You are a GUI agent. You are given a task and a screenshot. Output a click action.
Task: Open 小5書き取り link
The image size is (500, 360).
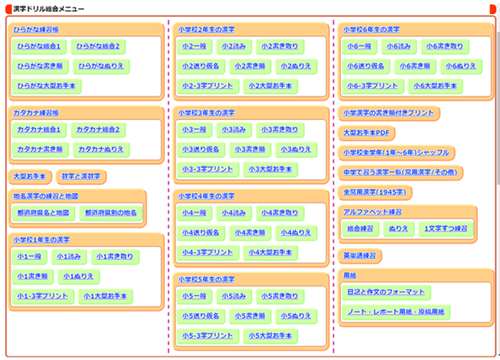[x=280, y=296]
